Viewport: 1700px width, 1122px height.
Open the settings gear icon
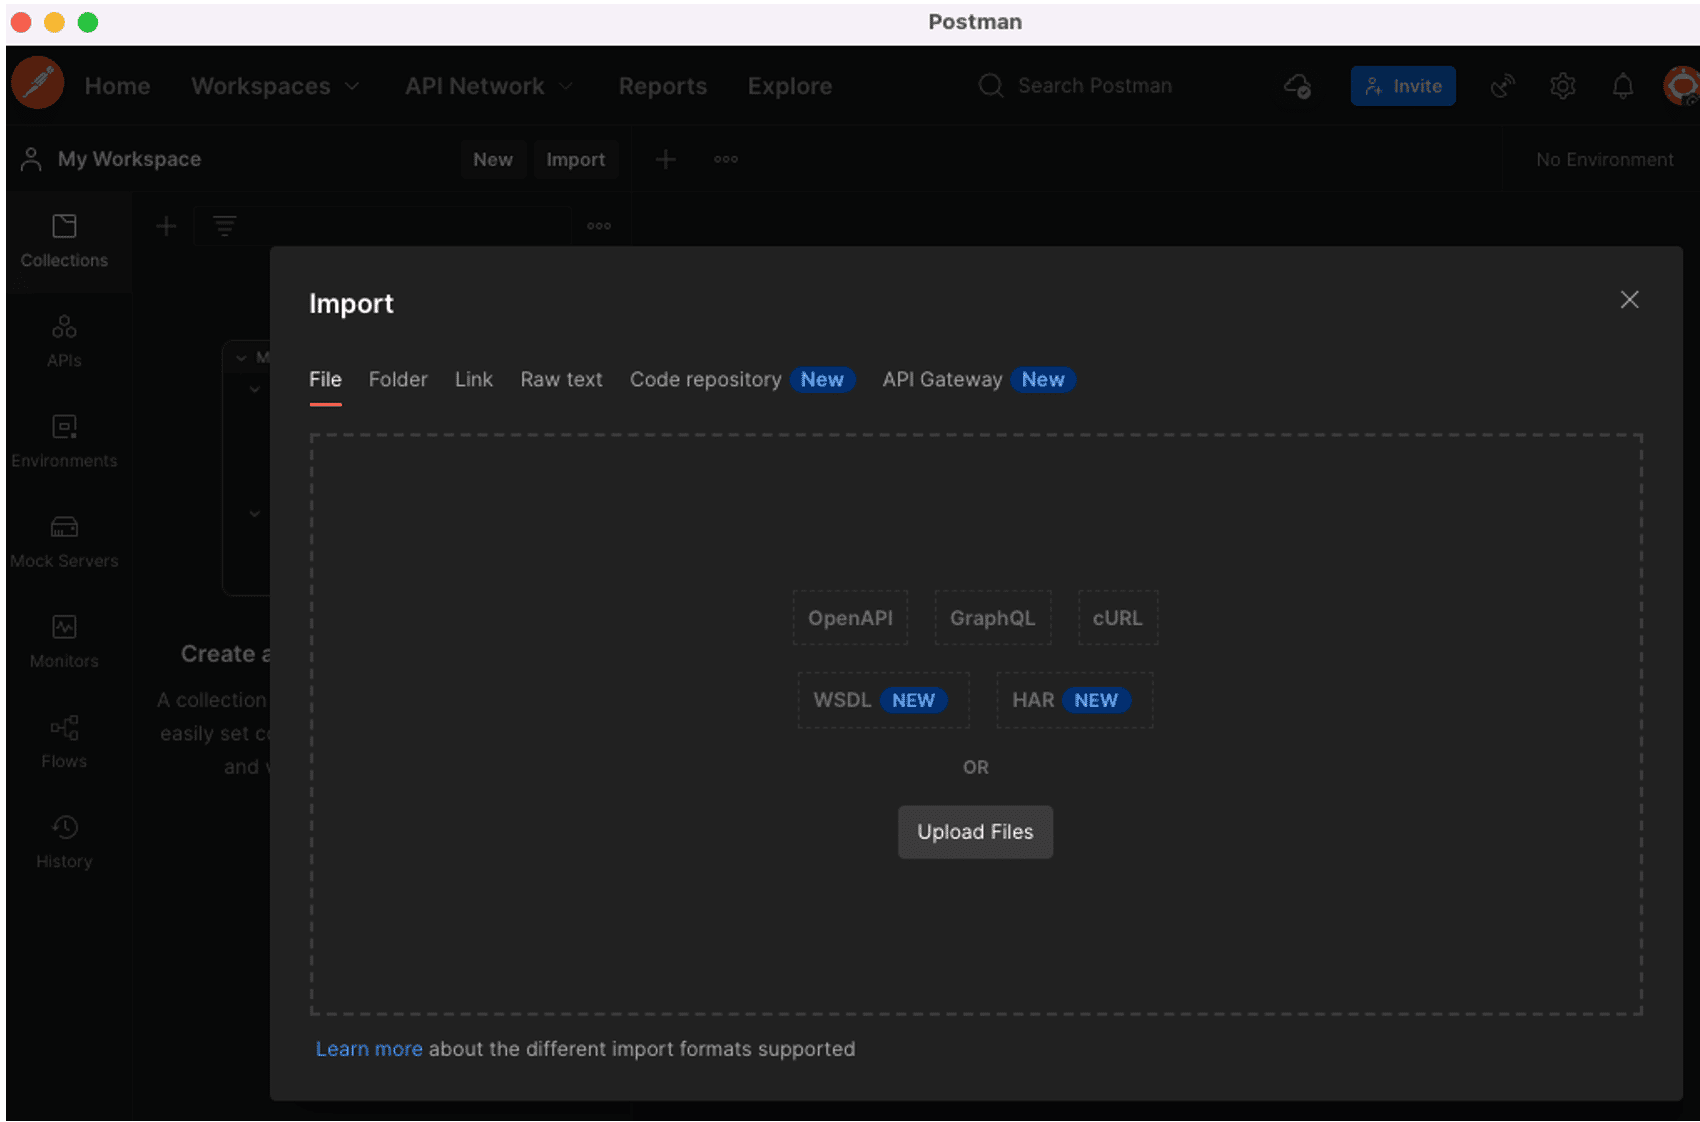pyautogui.click(x=1563, y=86)
